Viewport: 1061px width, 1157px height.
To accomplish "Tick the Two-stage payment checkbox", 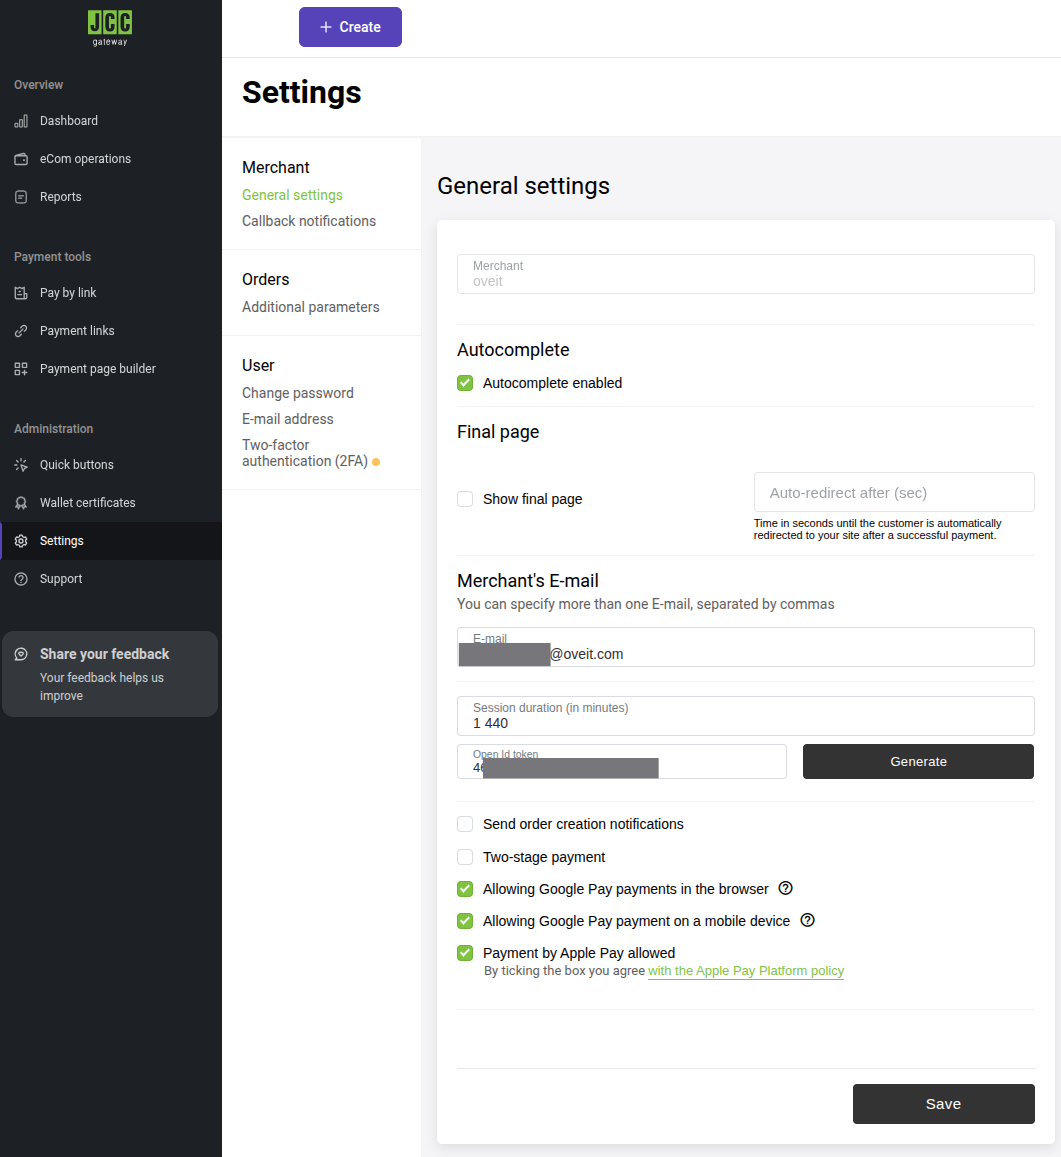I will 465,857.
